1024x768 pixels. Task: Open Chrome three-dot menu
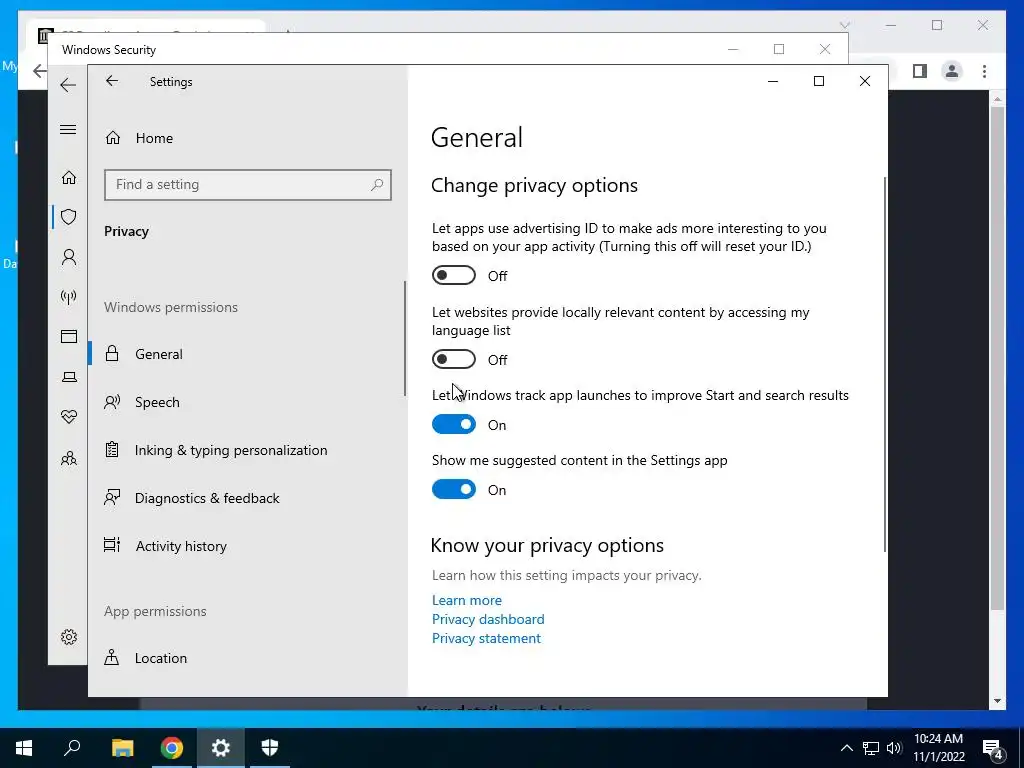coord(984,71)
